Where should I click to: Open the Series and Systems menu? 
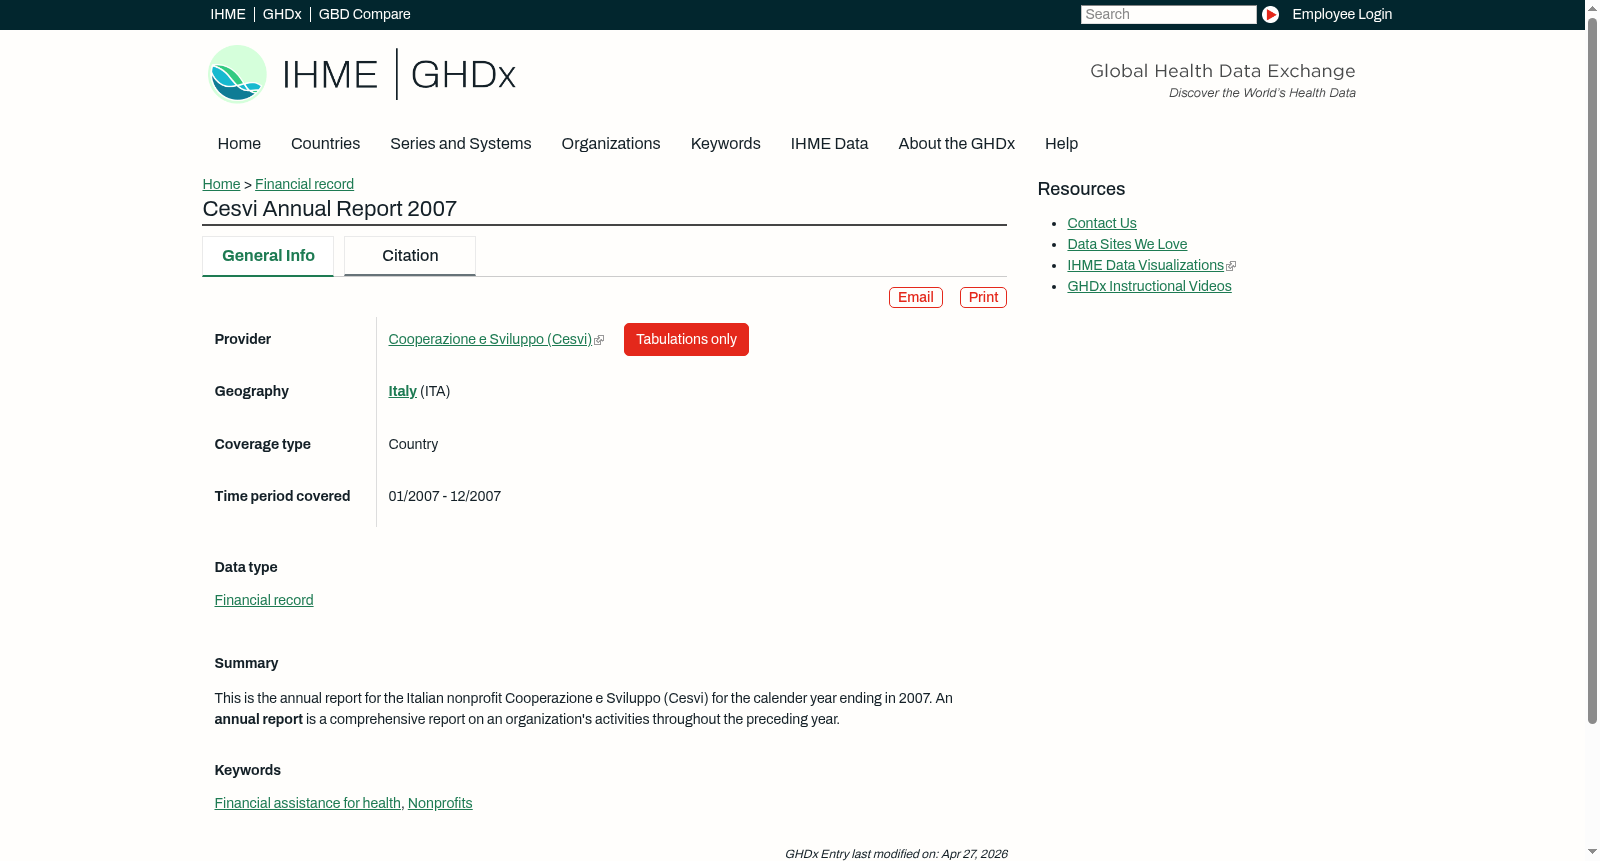(460, 143)
